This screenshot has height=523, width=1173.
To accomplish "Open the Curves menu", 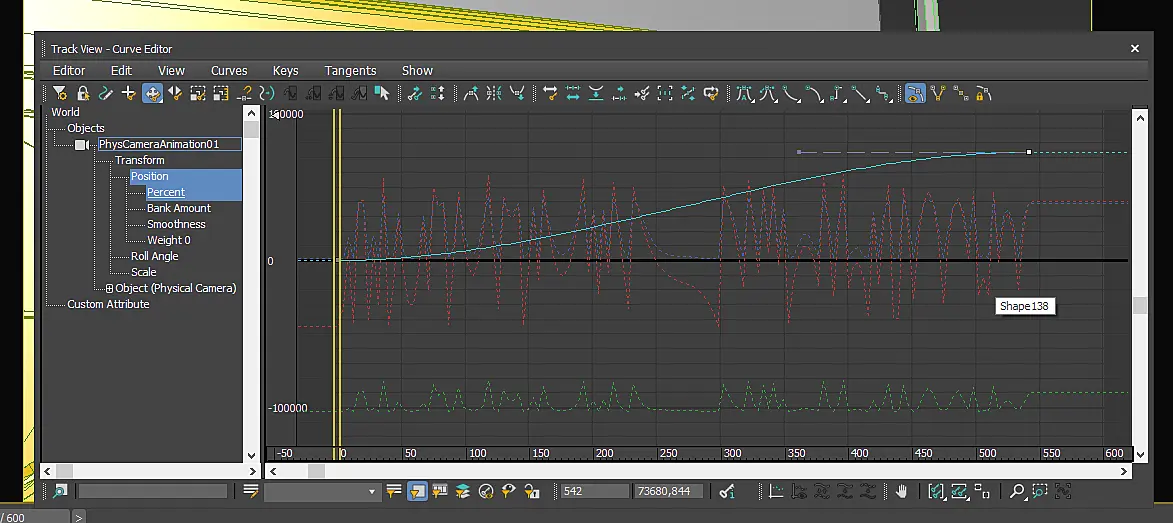I will pyautogui.click(x=229, y=70).
